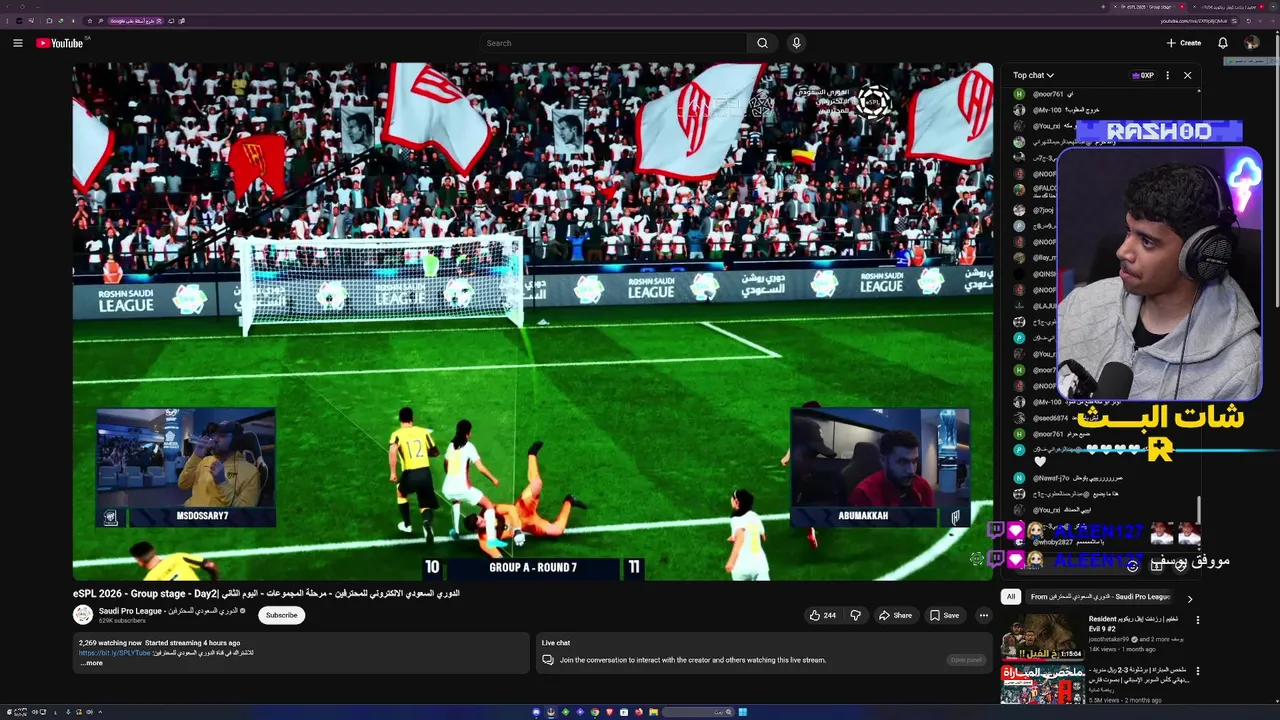Open the Windows Start button on taskbar
This screenshot has height=720, width=1280.
pyautogui.click(x=743, y=712)
